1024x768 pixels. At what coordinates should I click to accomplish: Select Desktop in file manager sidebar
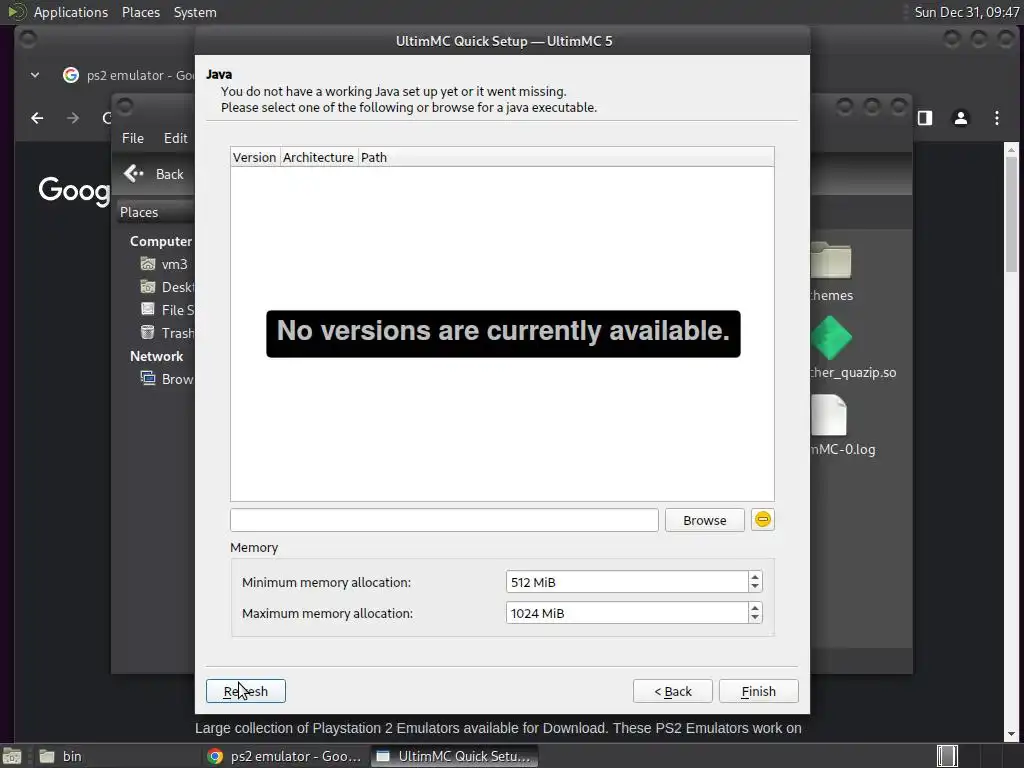click(x=167, y=287)
